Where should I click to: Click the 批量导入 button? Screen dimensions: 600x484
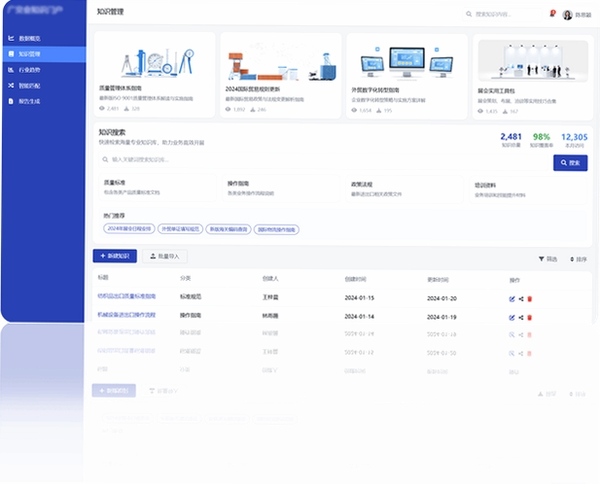click(x=165, y=256)
